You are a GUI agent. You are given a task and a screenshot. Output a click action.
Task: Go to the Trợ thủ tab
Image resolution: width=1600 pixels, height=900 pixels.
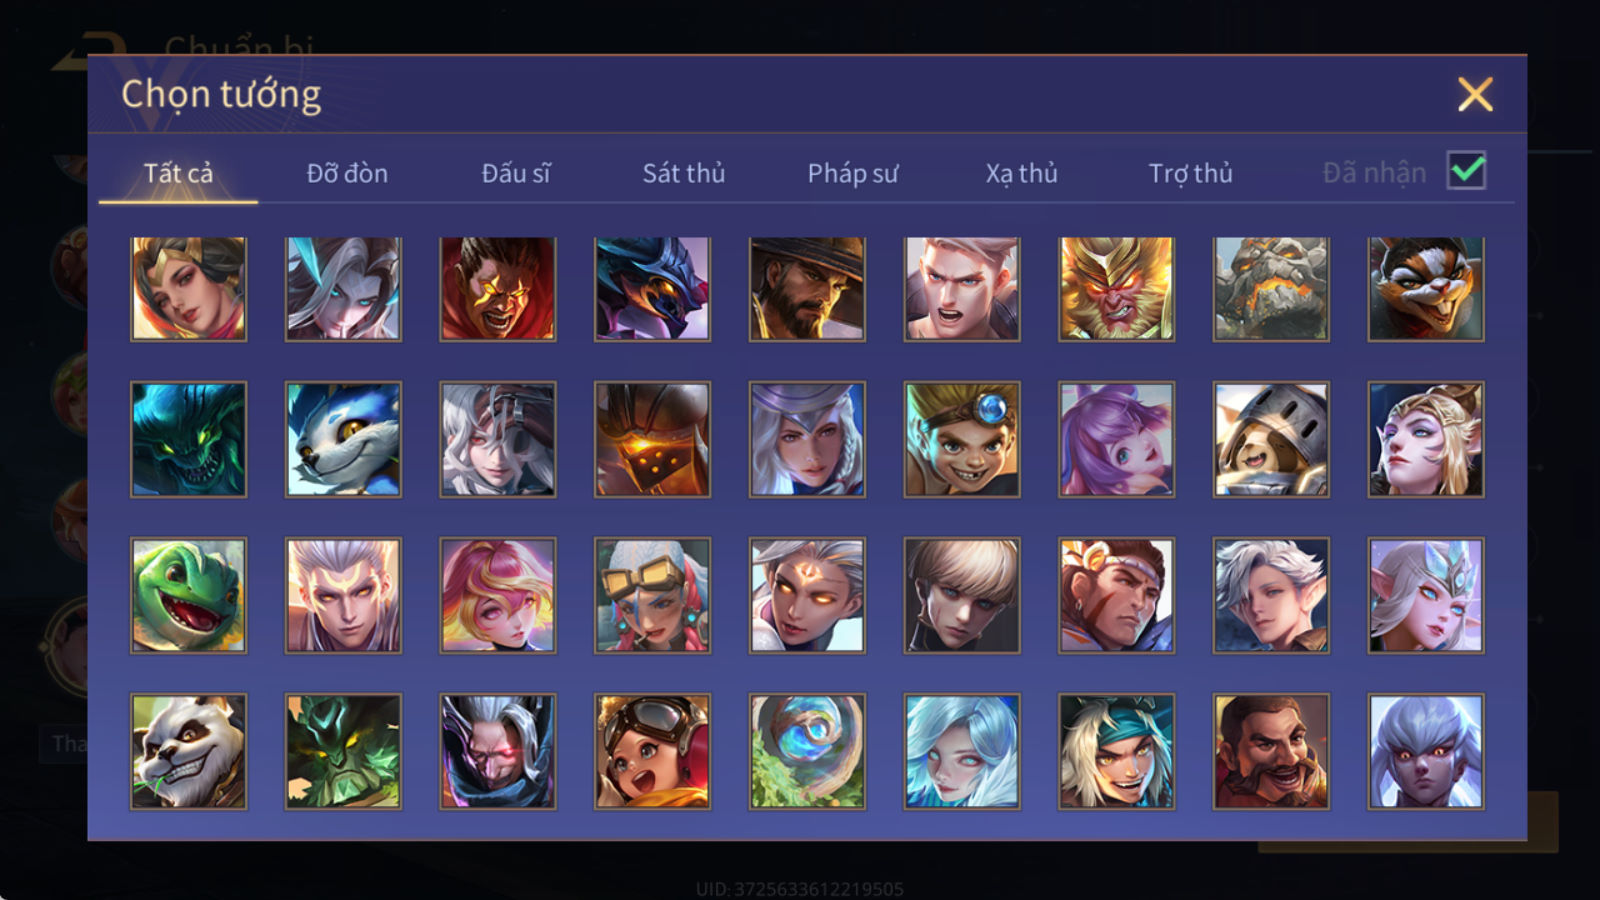[1190, 173]
